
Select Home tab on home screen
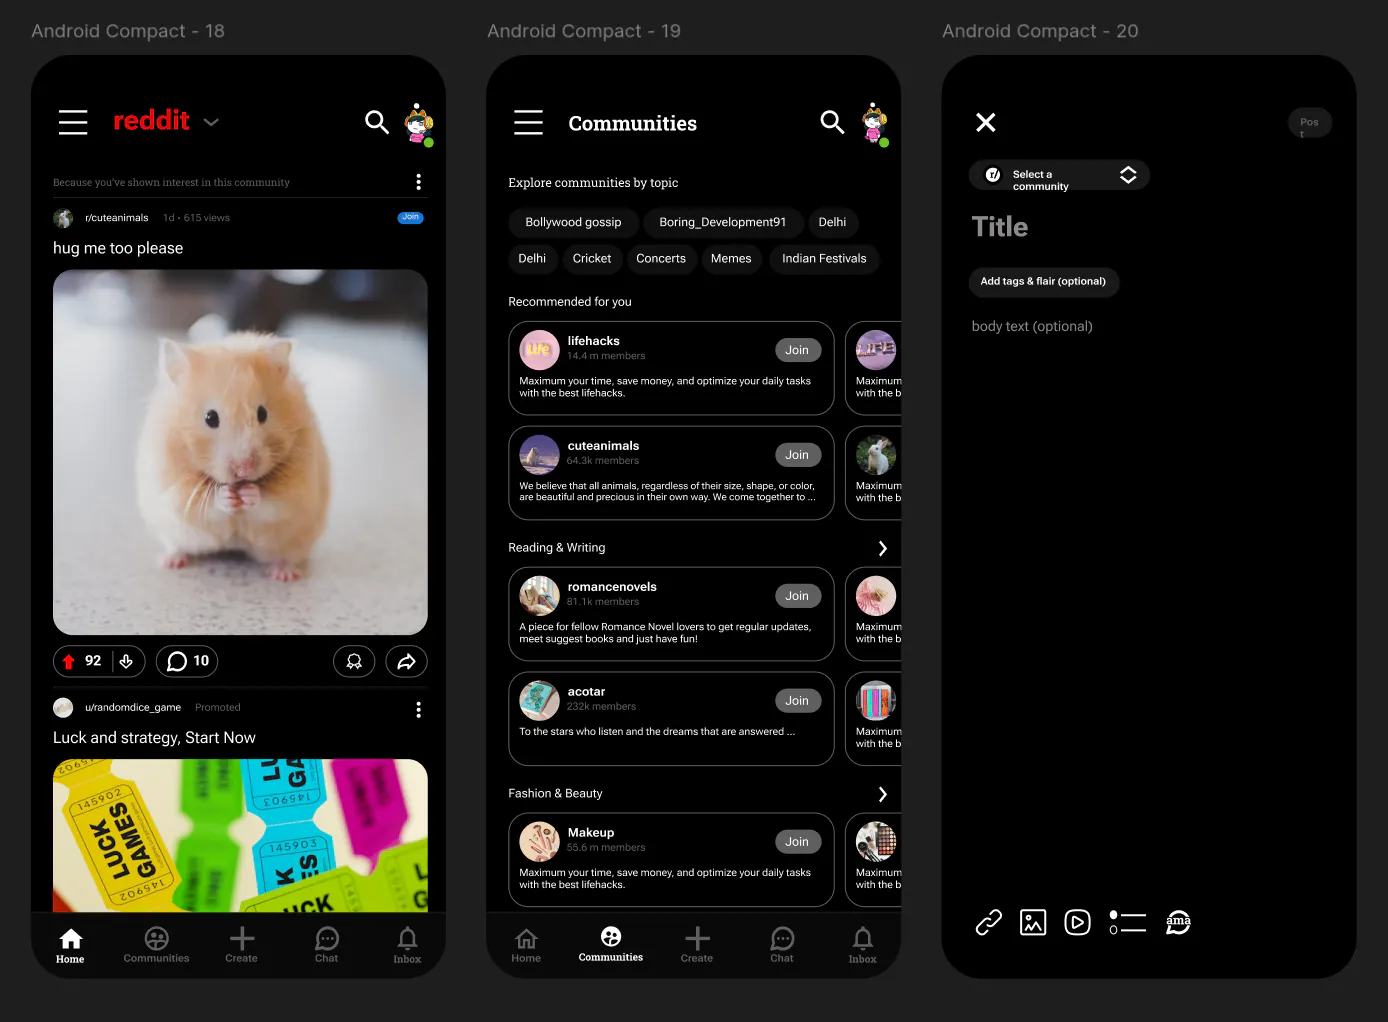point(70,945)
